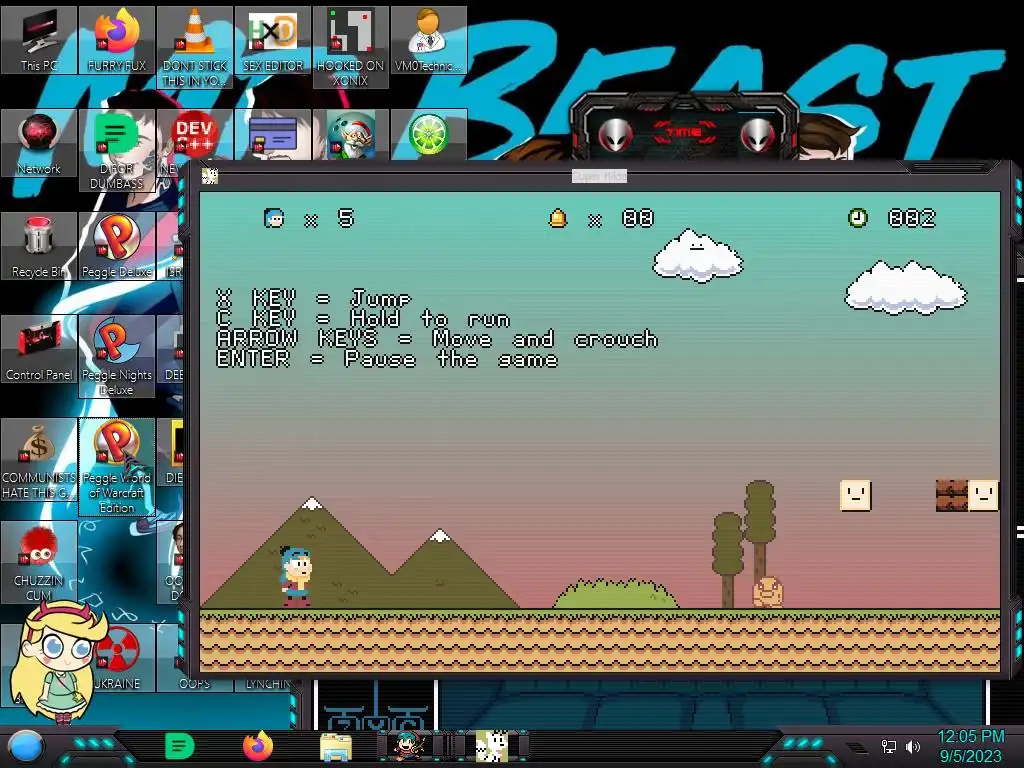Click the left alien head on the widget
The image size is (1024, 768).
point(615,136)
